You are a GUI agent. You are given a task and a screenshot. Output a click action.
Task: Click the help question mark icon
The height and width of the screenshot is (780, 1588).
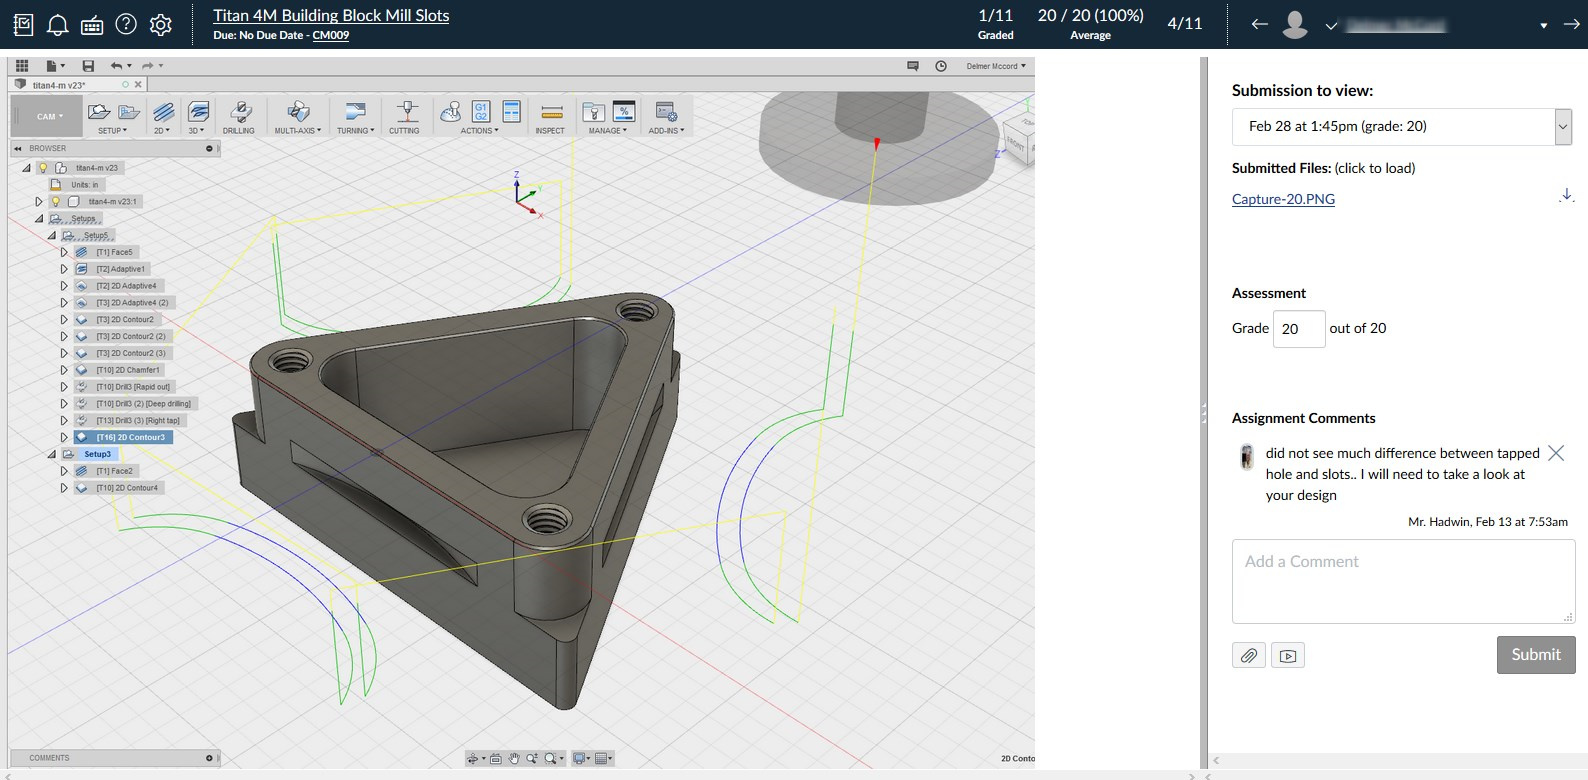click(126, 24)
